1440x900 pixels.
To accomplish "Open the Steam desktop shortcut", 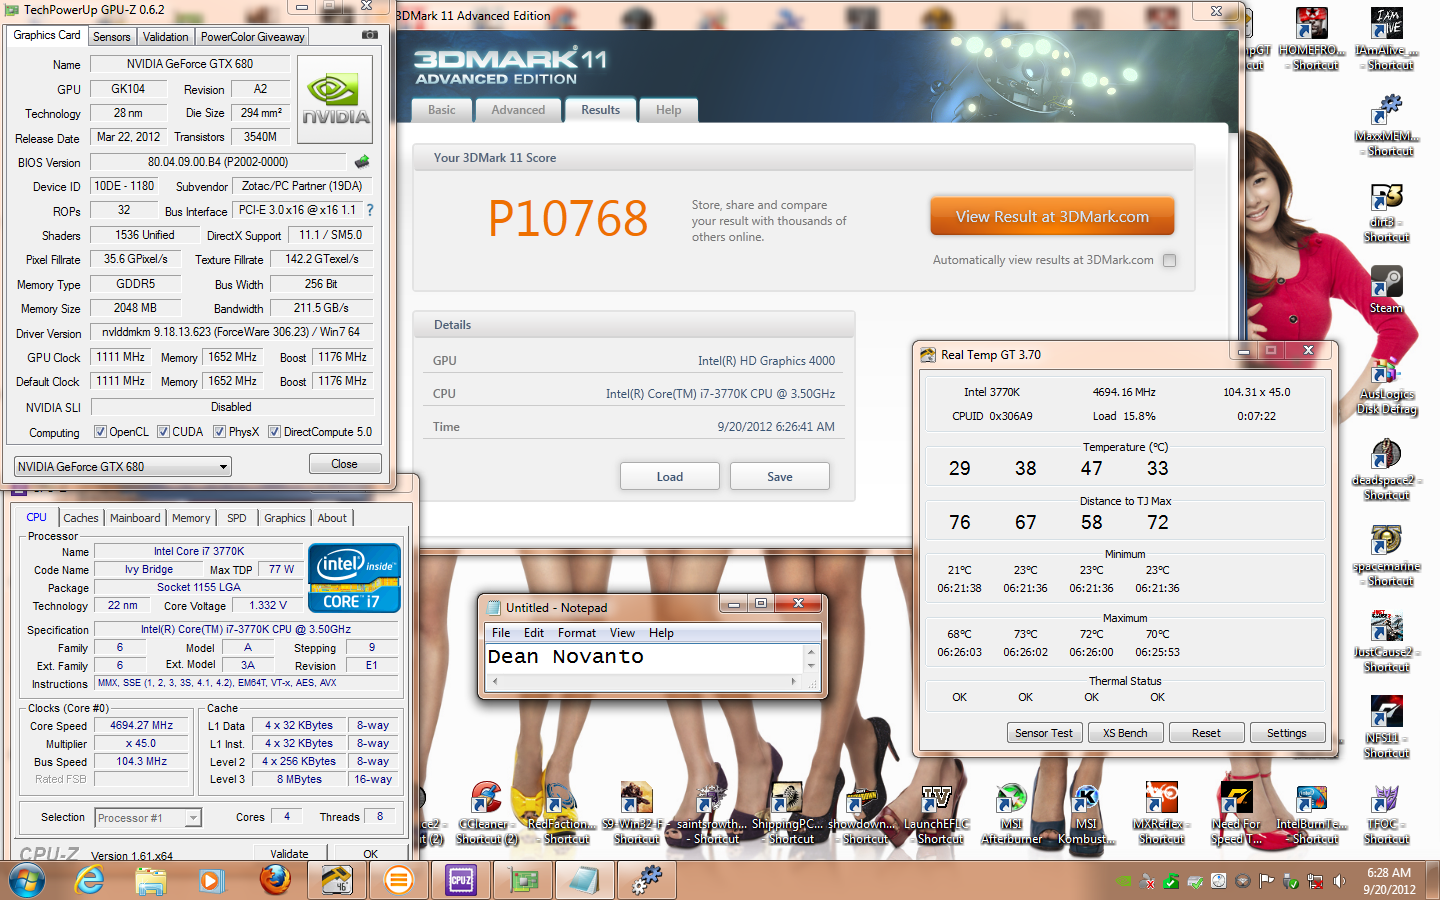I will point(1386,290).
